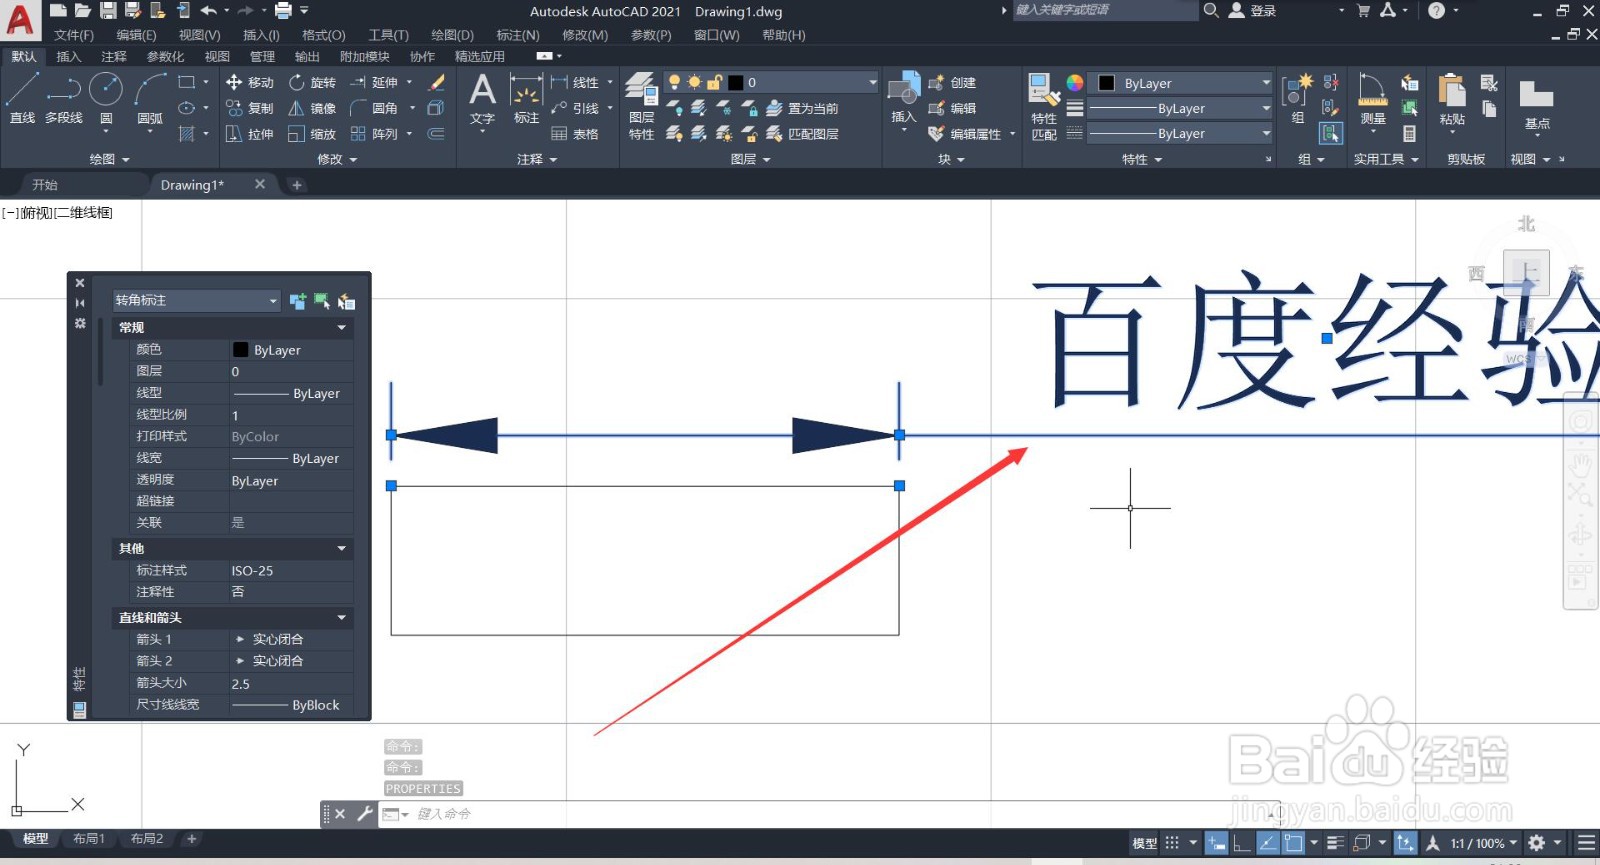Click 登录 sign-in button
Viewport: 1600px width, 865px height.
(1252, 11)
